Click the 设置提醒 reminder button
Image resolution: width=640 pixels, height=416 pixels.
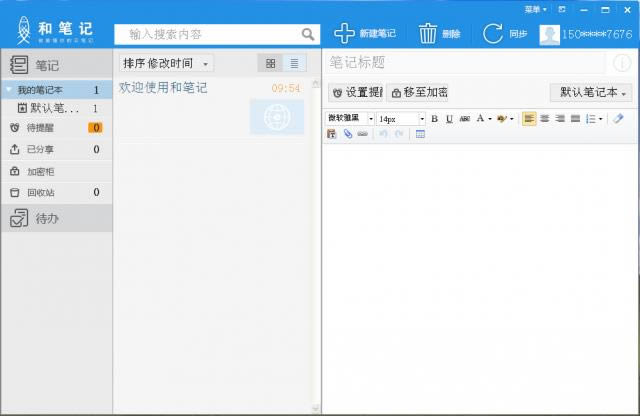pyautogui.click(x=356, y=93)
